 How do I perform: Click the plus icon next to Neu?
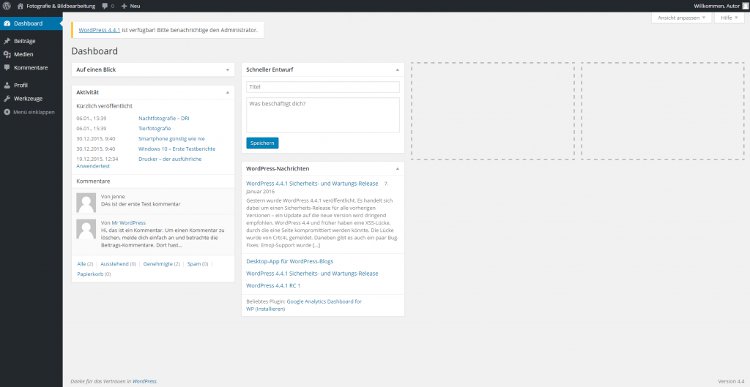coord(124,6)
